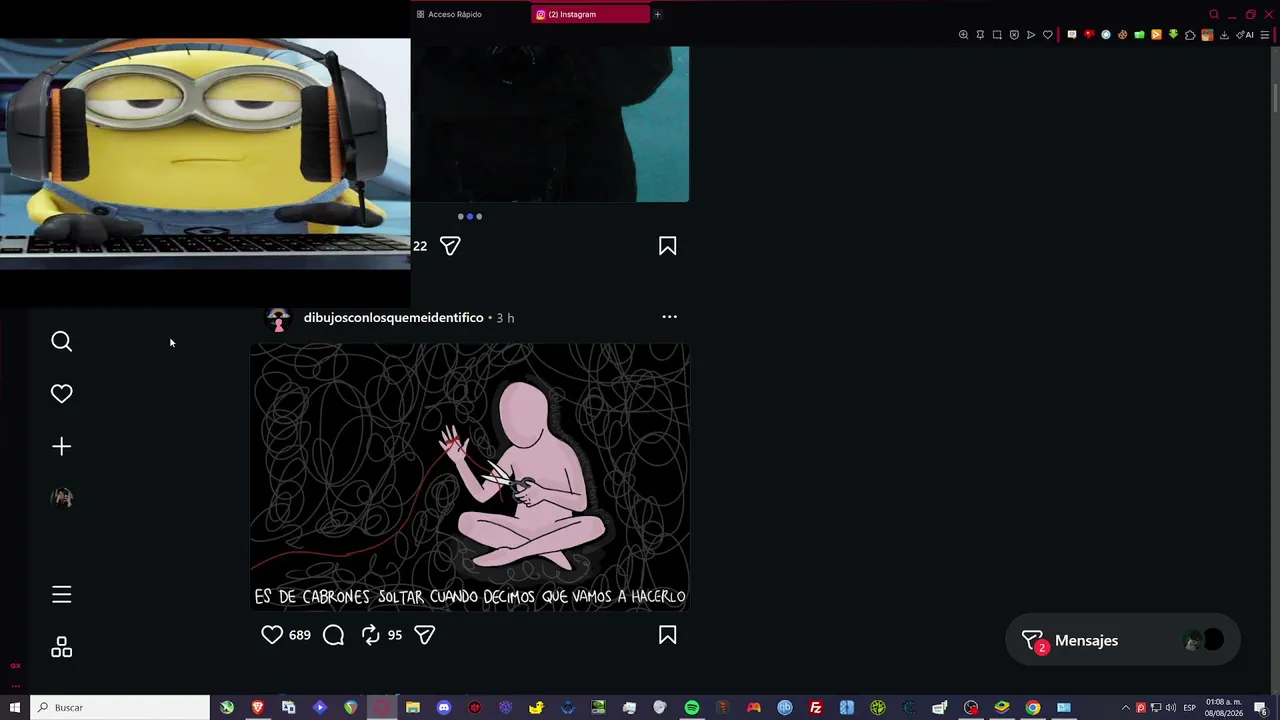Screen dimensions: 1280x720
Task: Open browser downloads icon
Action: 1224,35
